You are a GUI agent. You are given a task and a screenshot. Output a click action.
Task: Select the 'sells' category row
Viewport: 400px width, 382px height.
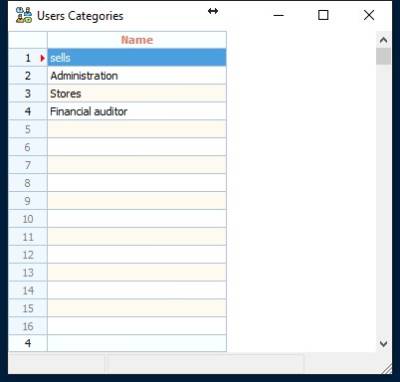point(137,58)
